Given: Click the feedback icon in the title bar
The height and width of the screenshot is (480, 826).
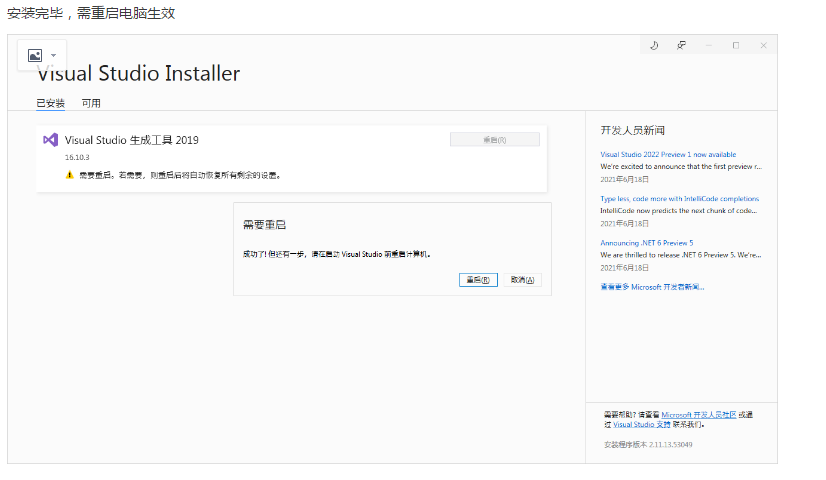Looking at the screenshot, I should tap(681, 46).
